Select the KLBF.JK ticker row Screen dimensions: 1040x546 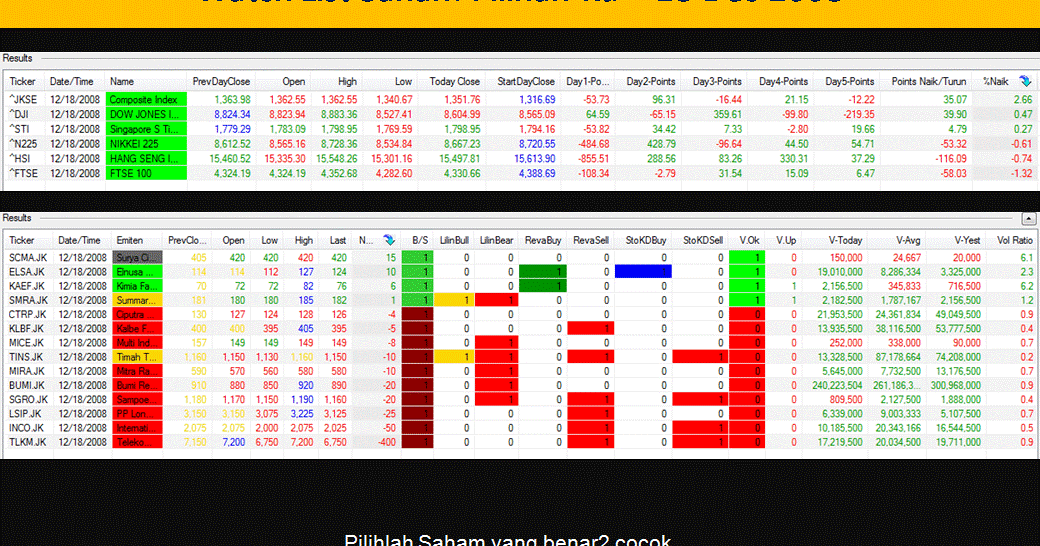[521, 328]
